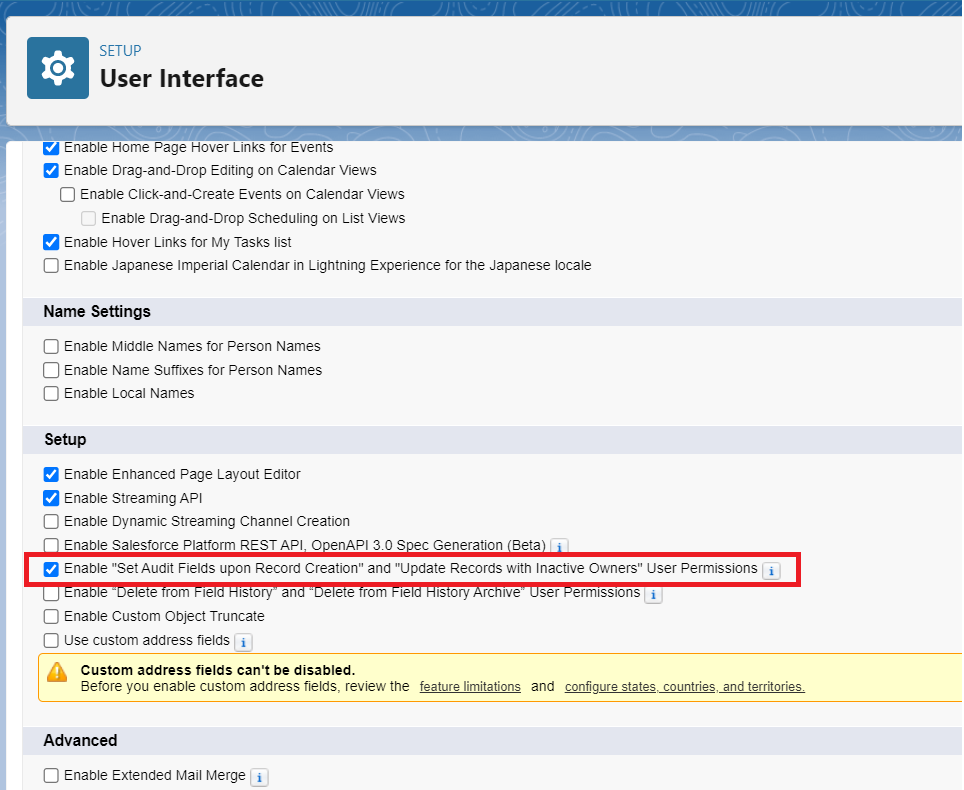Open info tooltip for Enable Extended Mail Merge

[259, 776]
